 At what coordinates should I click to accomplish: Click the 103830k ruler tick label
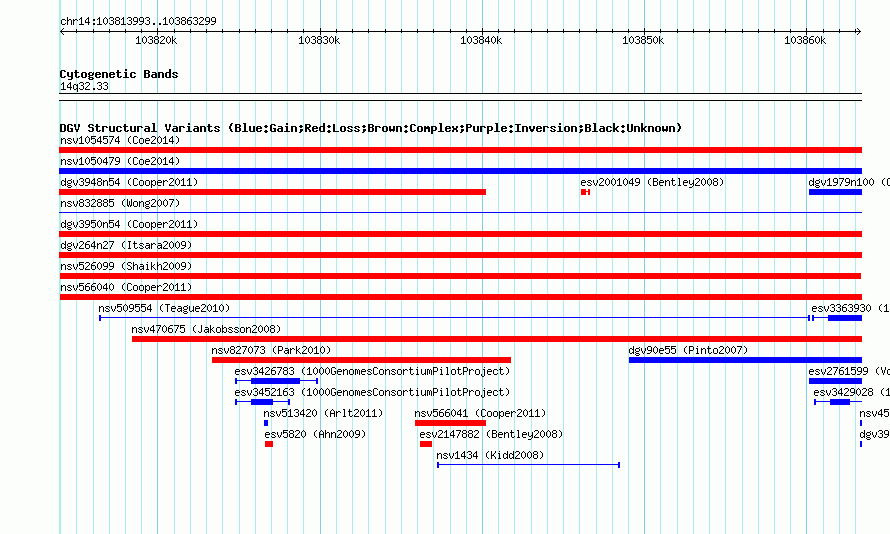point(319,40)
